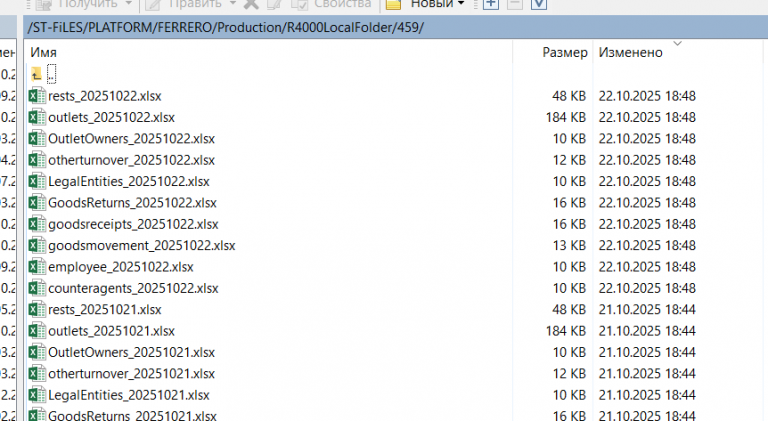Click the Excel icon of LegalEntities_20251021.xlsx
768x421 pixels.
(x=37, y=395)
